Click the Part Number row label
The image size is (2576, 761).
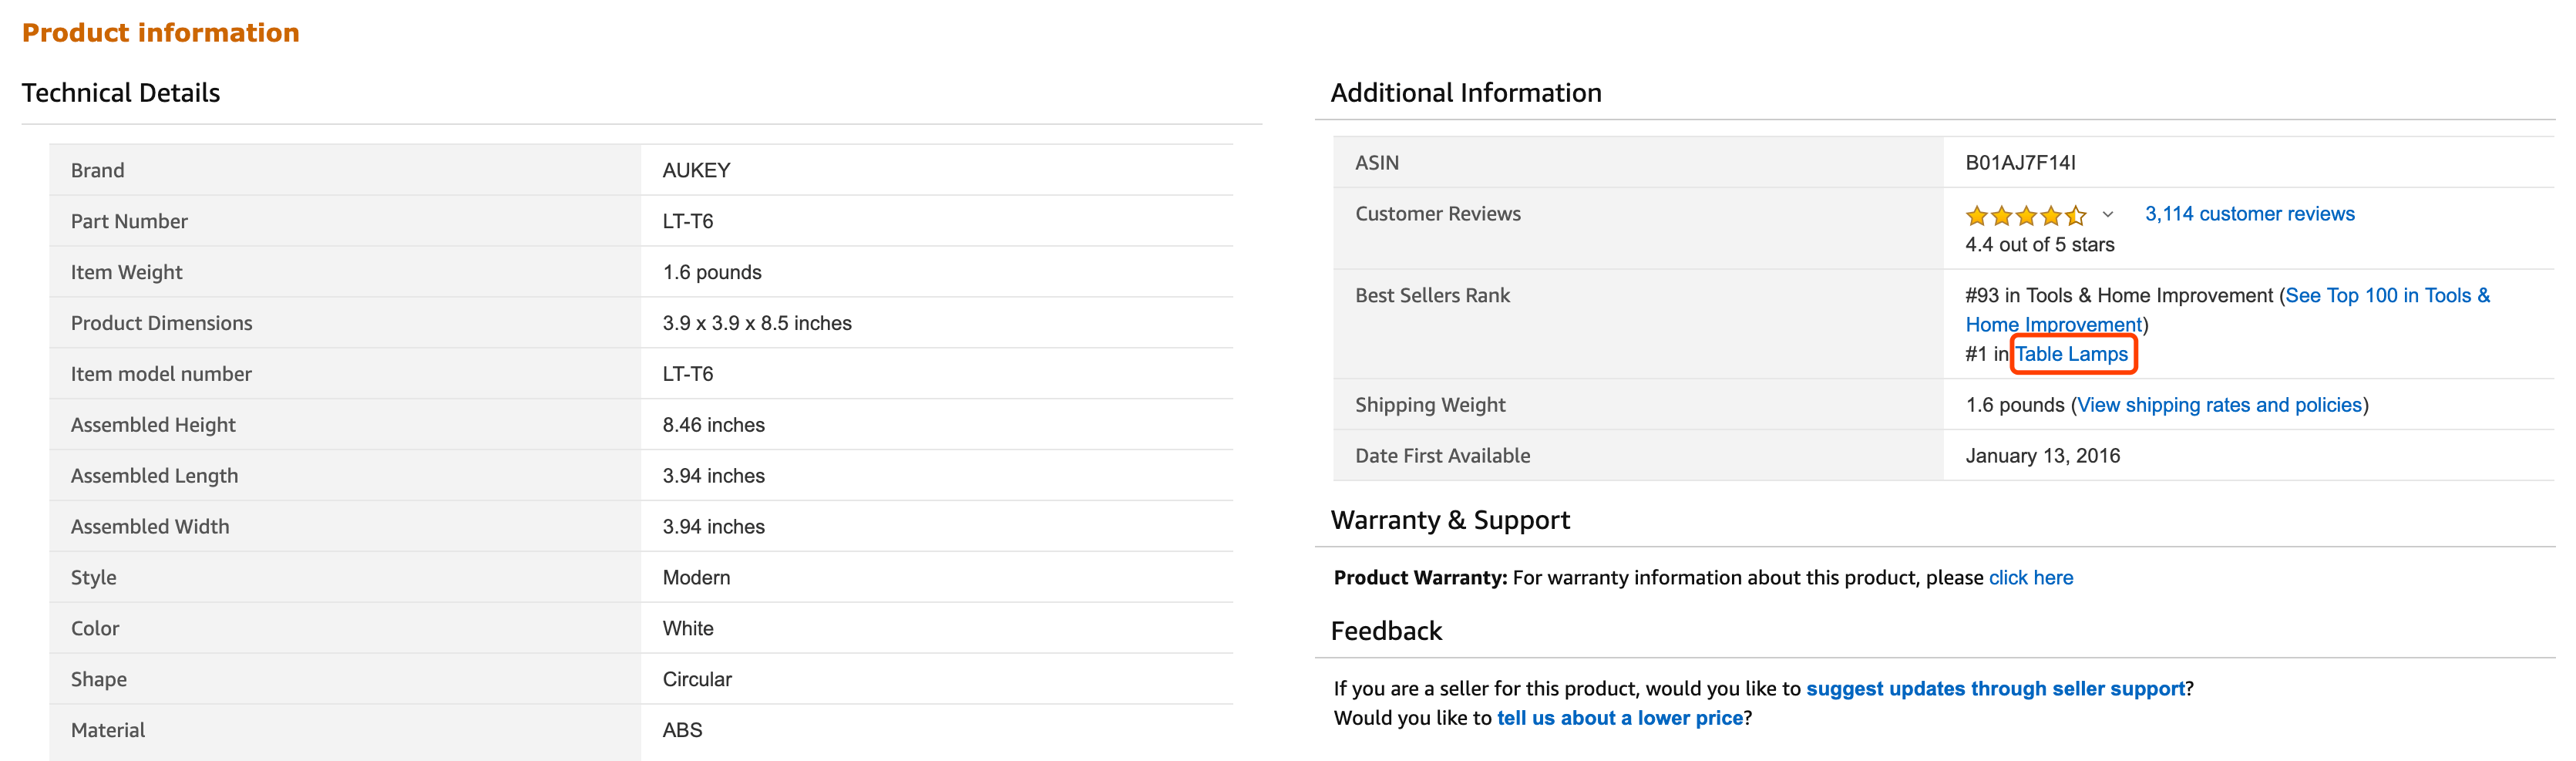(x=129, y=222)
